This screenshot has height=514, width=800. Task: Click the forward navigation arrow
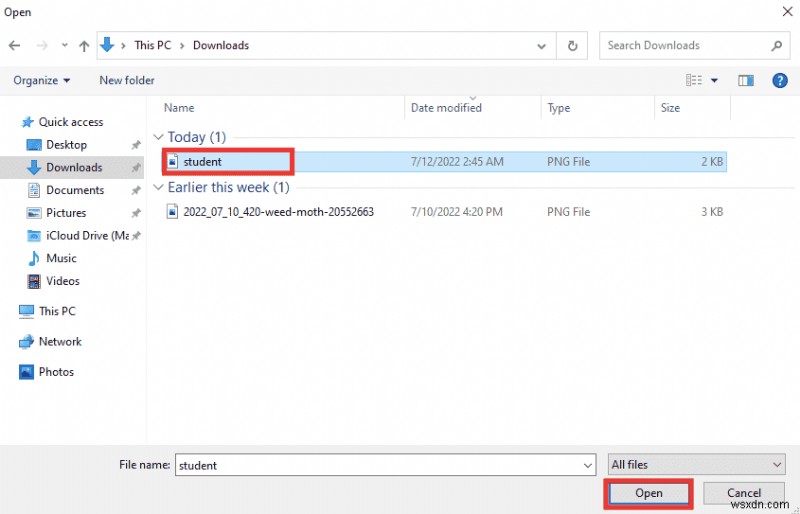coord(42,45)
